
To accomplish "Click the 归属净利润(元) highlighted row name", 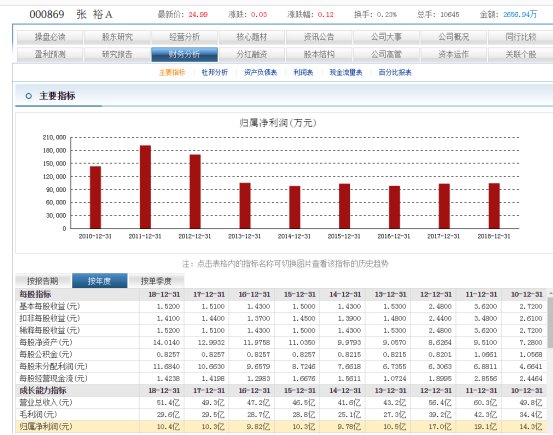I will [46, 426].
